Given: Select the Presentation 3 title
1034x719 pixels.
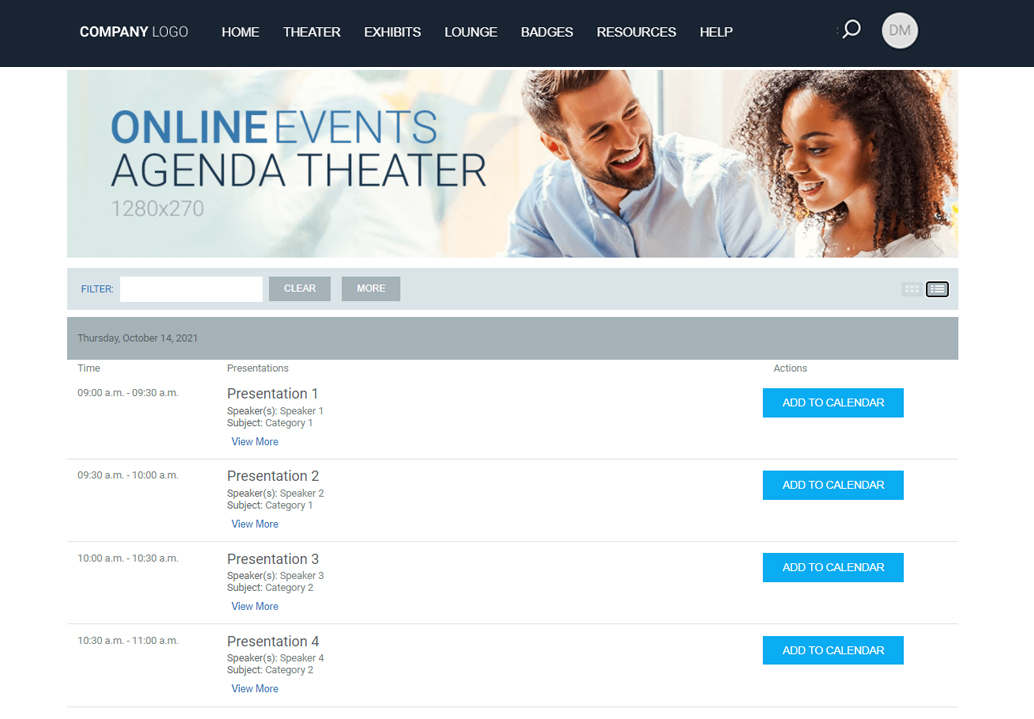Looking at the screenshot, I should coord(273,559).
